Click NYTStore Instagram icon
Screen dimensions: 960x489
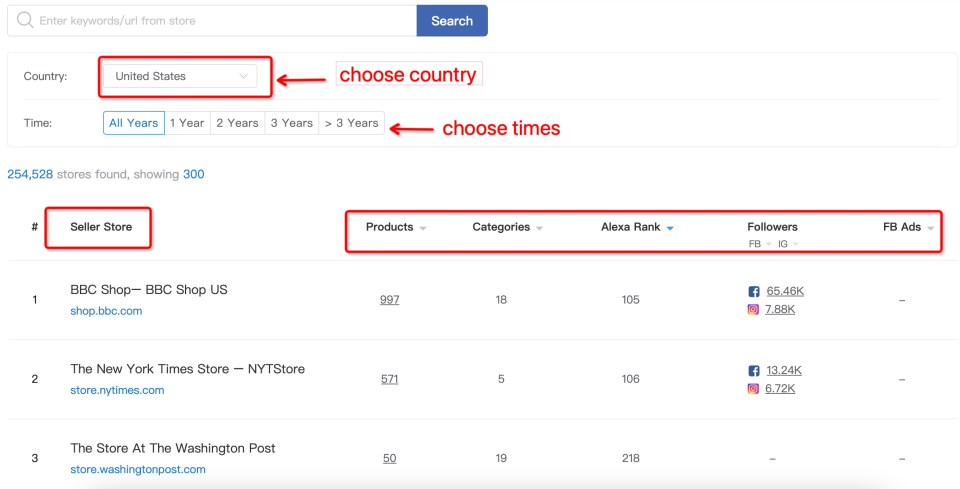point(754,389)
